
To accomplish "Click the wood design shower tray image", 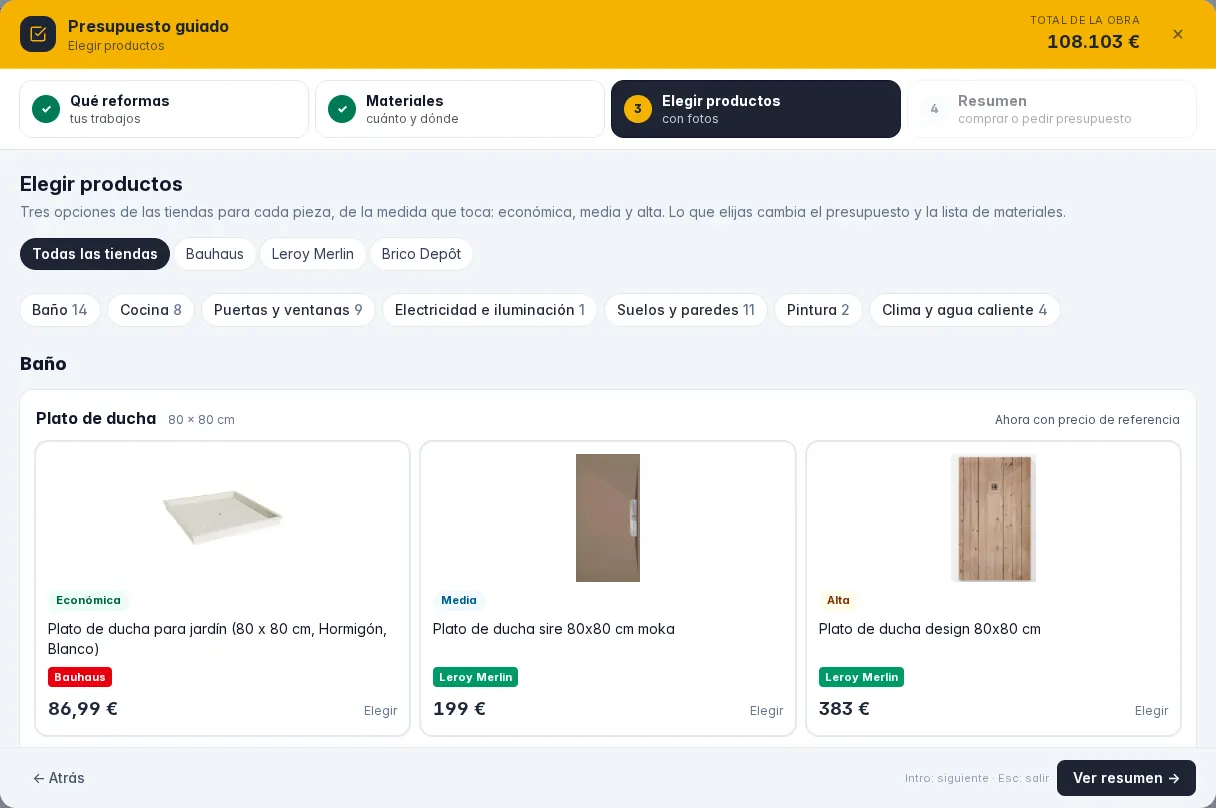I will point(993,518).
